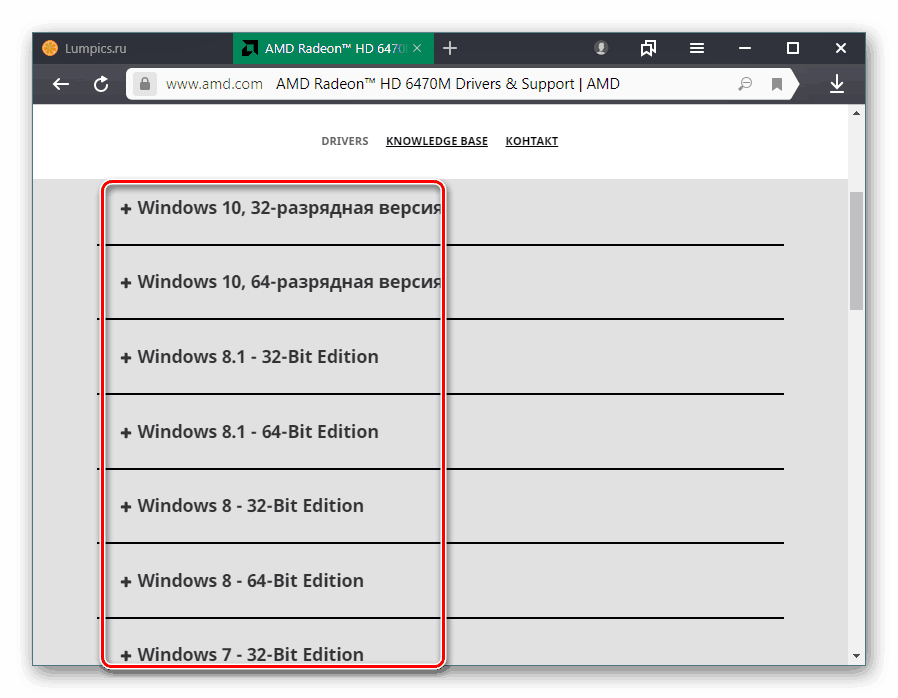Click the www.amd.com address field
The height and width of the screenshot is (698, 898).
click(214, 84)
